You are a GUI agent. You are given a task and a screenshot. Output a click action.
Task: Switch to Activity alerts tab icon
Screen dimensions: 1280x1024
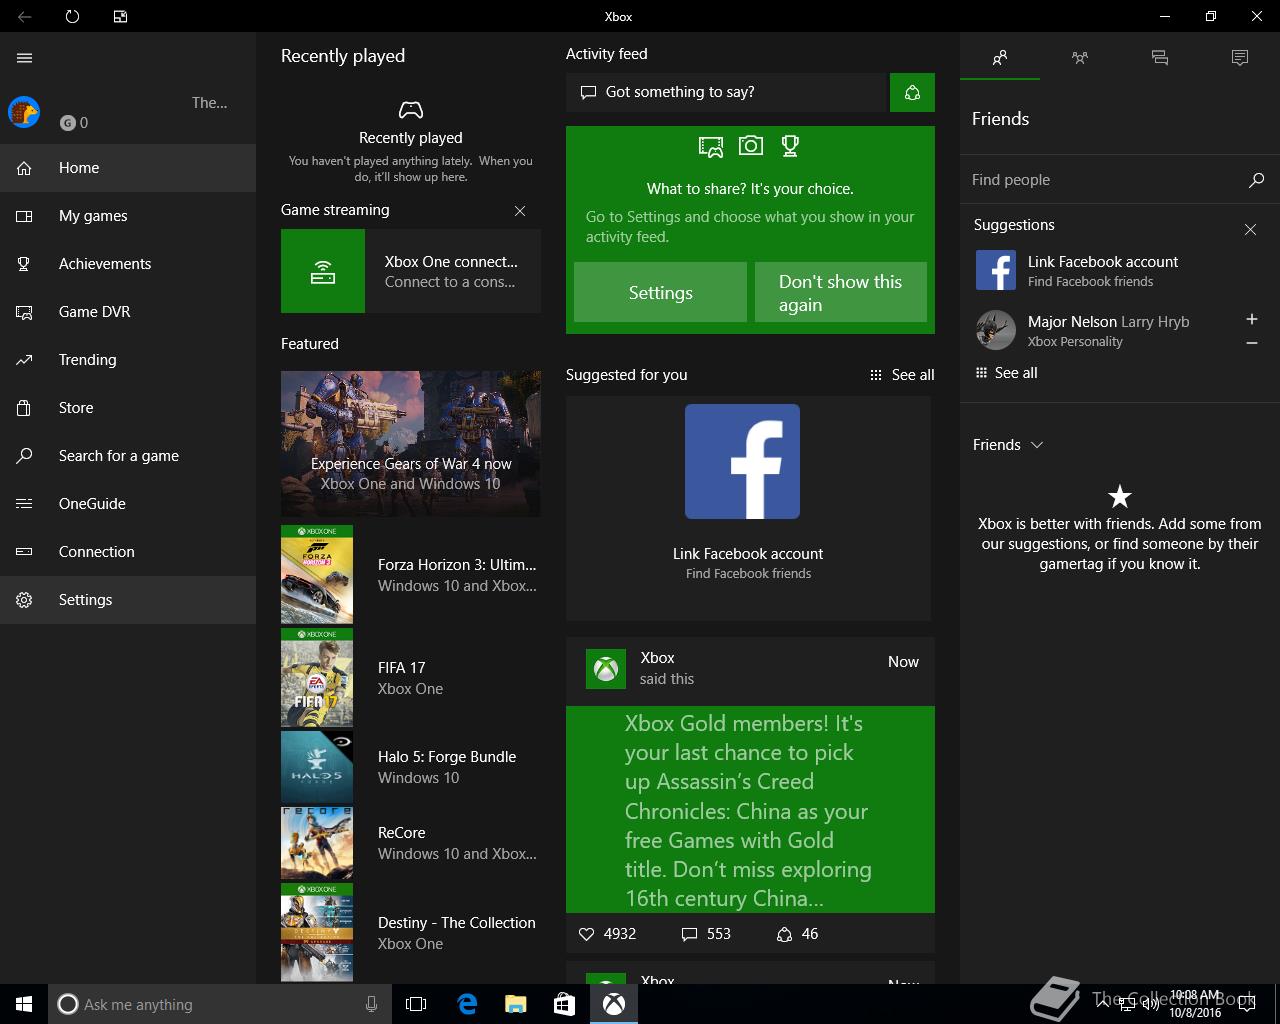[1240, 58]
